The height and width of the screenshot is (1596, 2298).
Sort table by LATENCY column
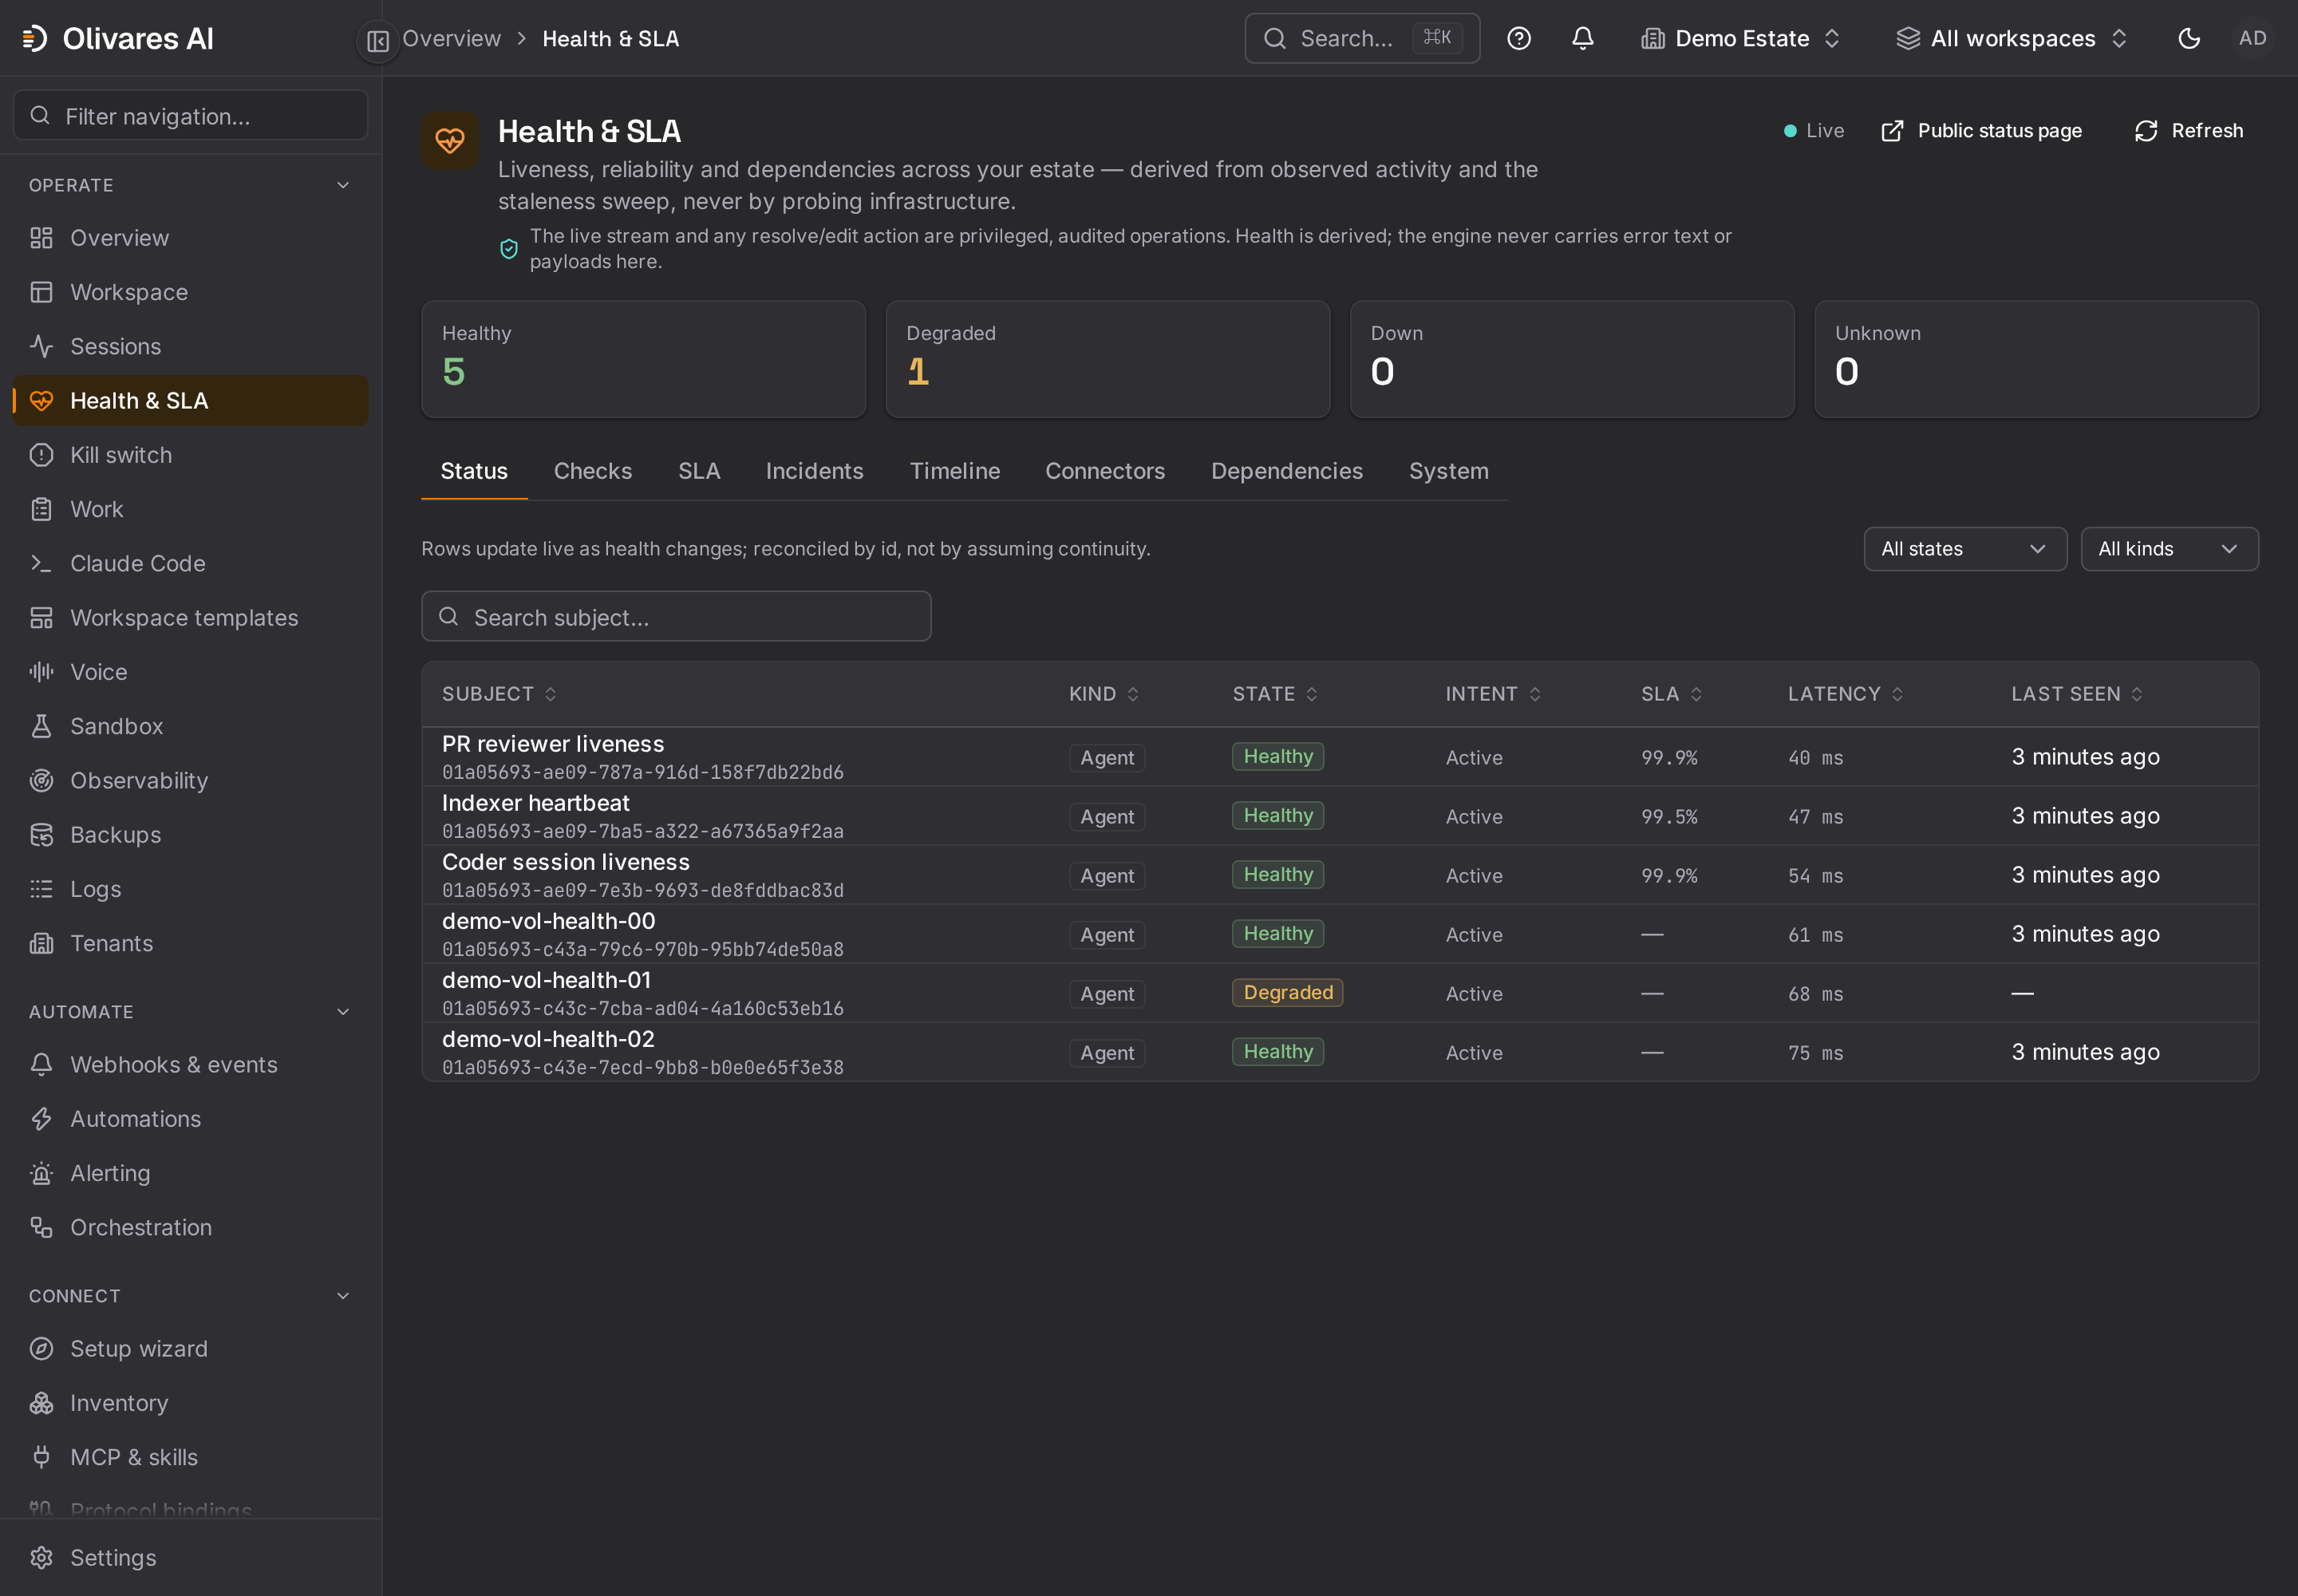(x=1845, y=694)
